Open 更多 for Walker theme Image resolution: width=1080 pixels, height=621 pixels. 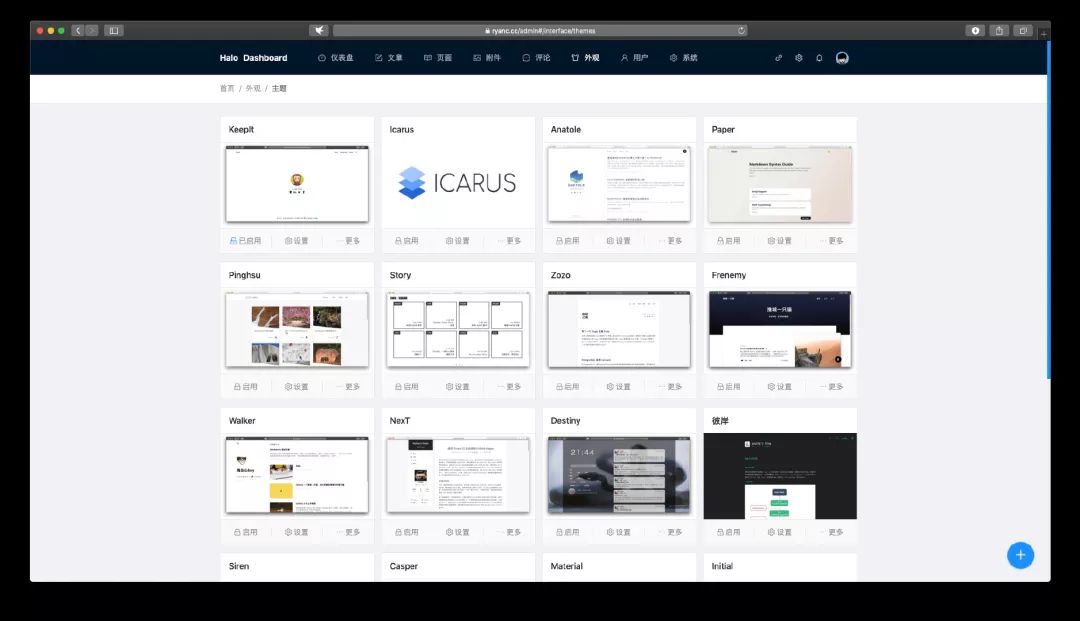pos(349,532)
